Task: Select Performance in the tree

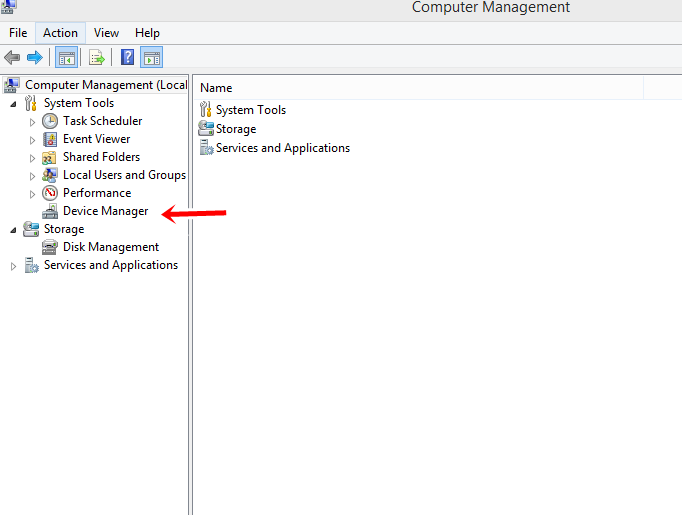Action: tap(97, 193)
